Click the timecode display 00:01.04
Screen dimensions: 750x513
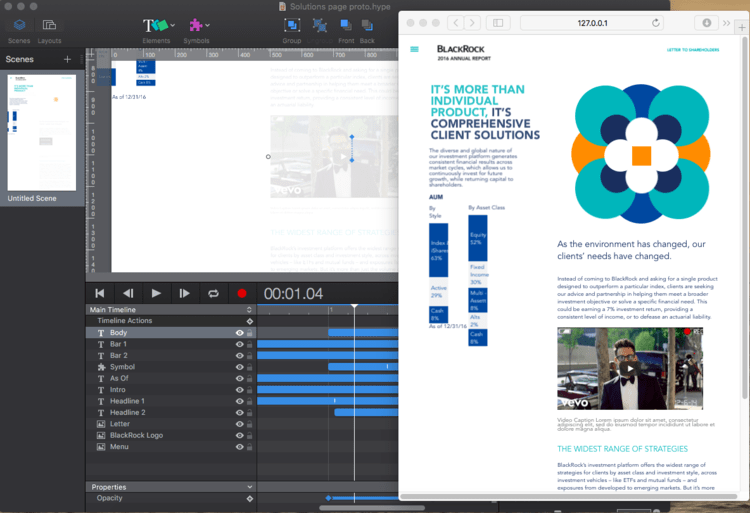(x=293, y=294)
